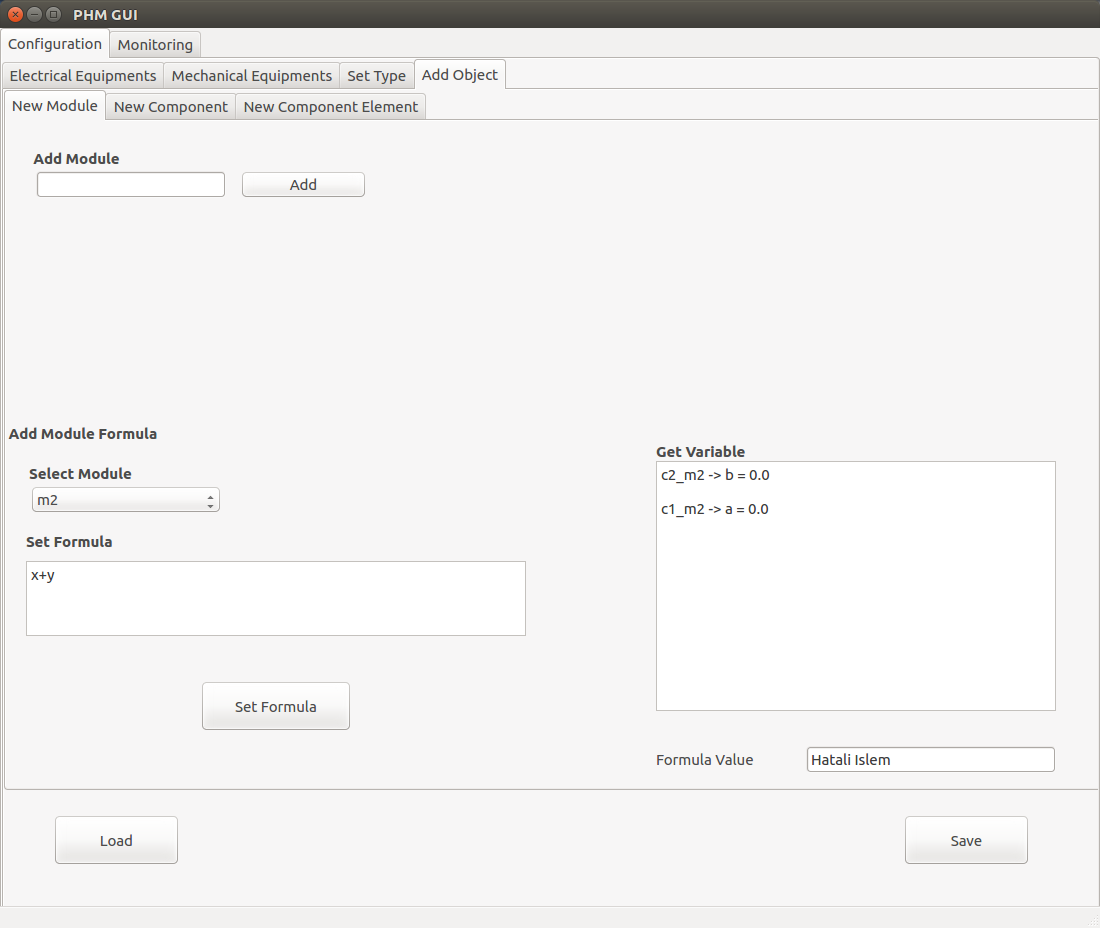1100x928 pixels.
Task: Open the New Component sub-tab
Action: point(170,107)
